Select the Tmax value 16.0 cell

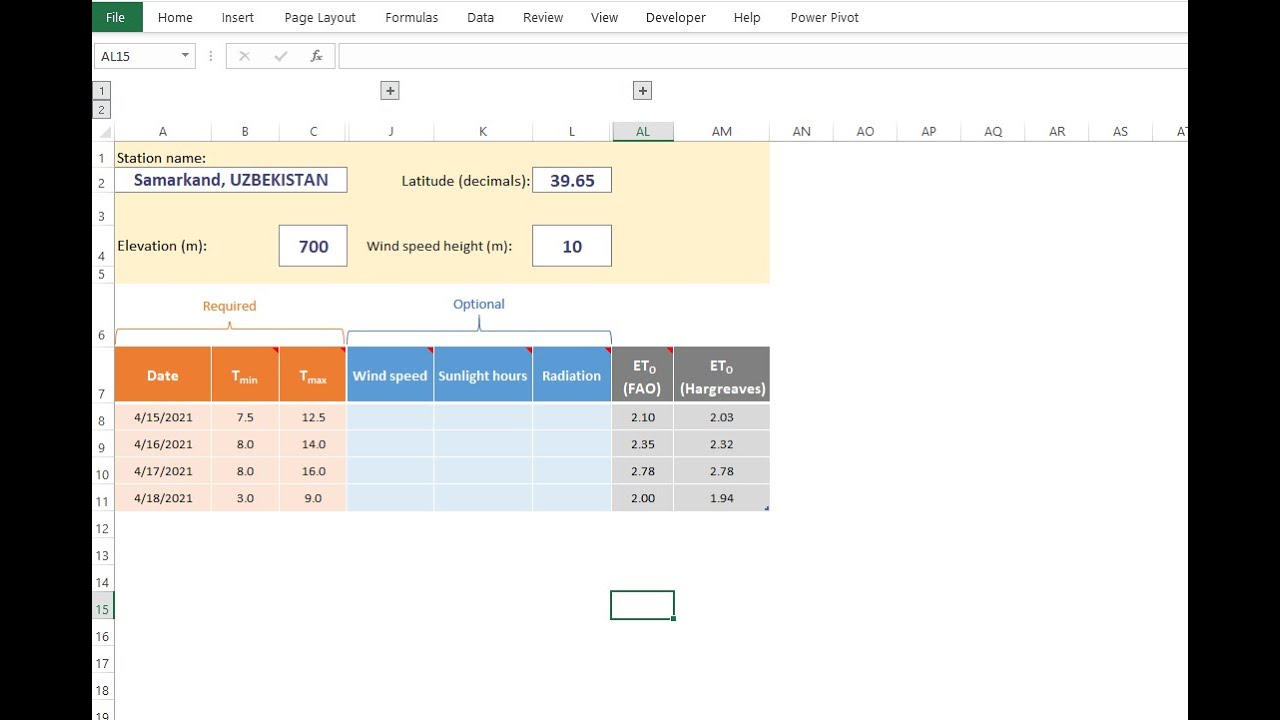pos(313,471)
